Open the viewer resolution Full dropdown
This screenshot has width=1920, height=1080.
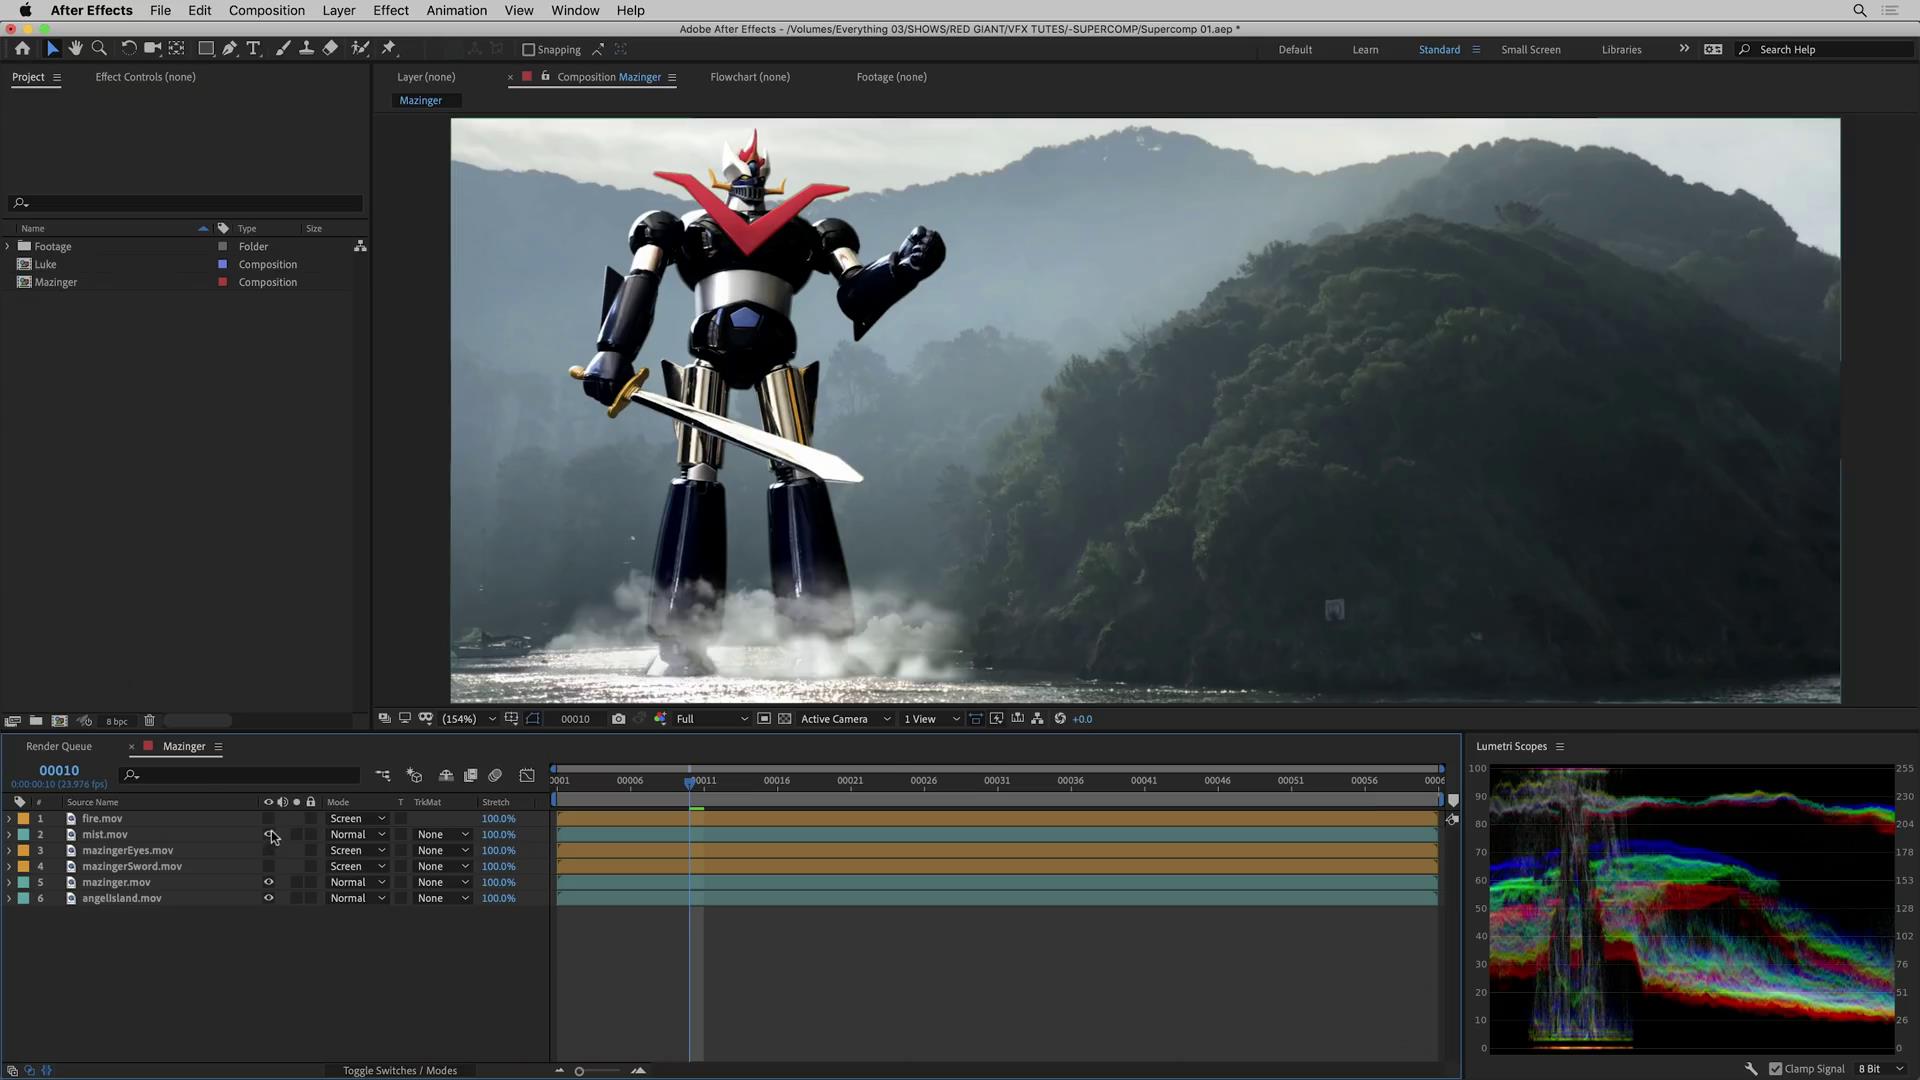coord(711,719)
